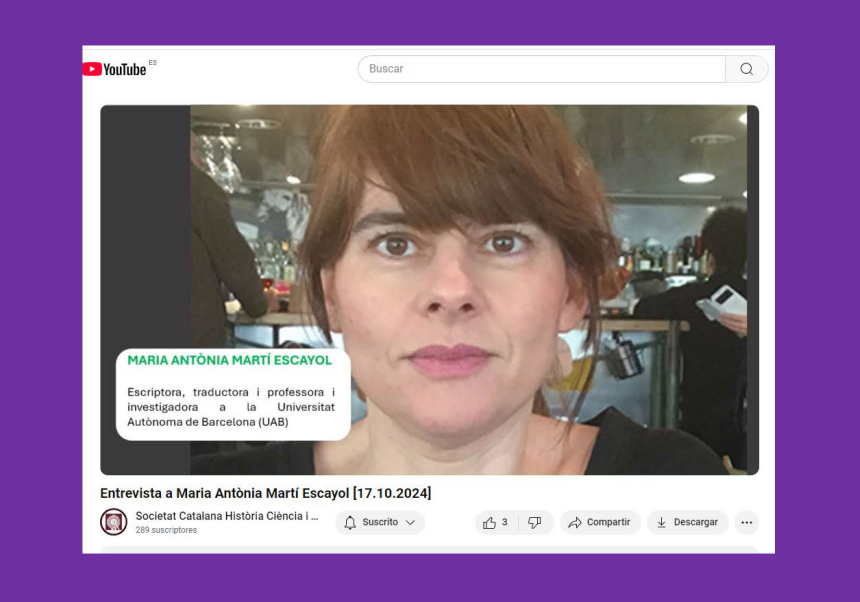Open Societat Catalana Història Ciència channel name
Screen dimensions: 860x602
click(x=227, y=517)
